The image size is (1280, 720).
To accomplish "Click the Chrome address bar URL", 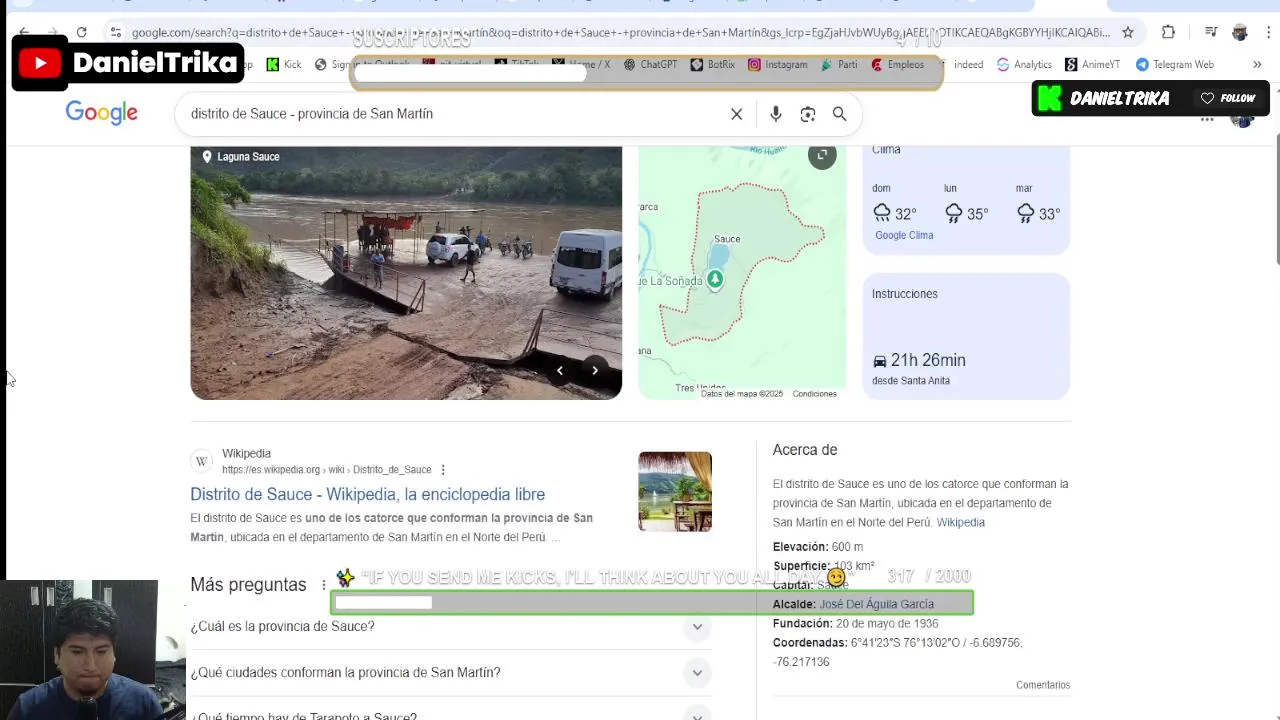I will pos(620,32).
